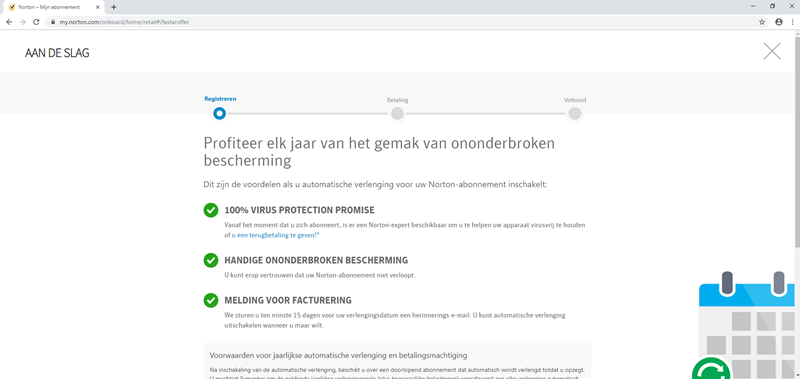Click the HANDIGE ONONDERBROKEN BESCHERMING heading
800x379 pixels.
tap(316, 260)
